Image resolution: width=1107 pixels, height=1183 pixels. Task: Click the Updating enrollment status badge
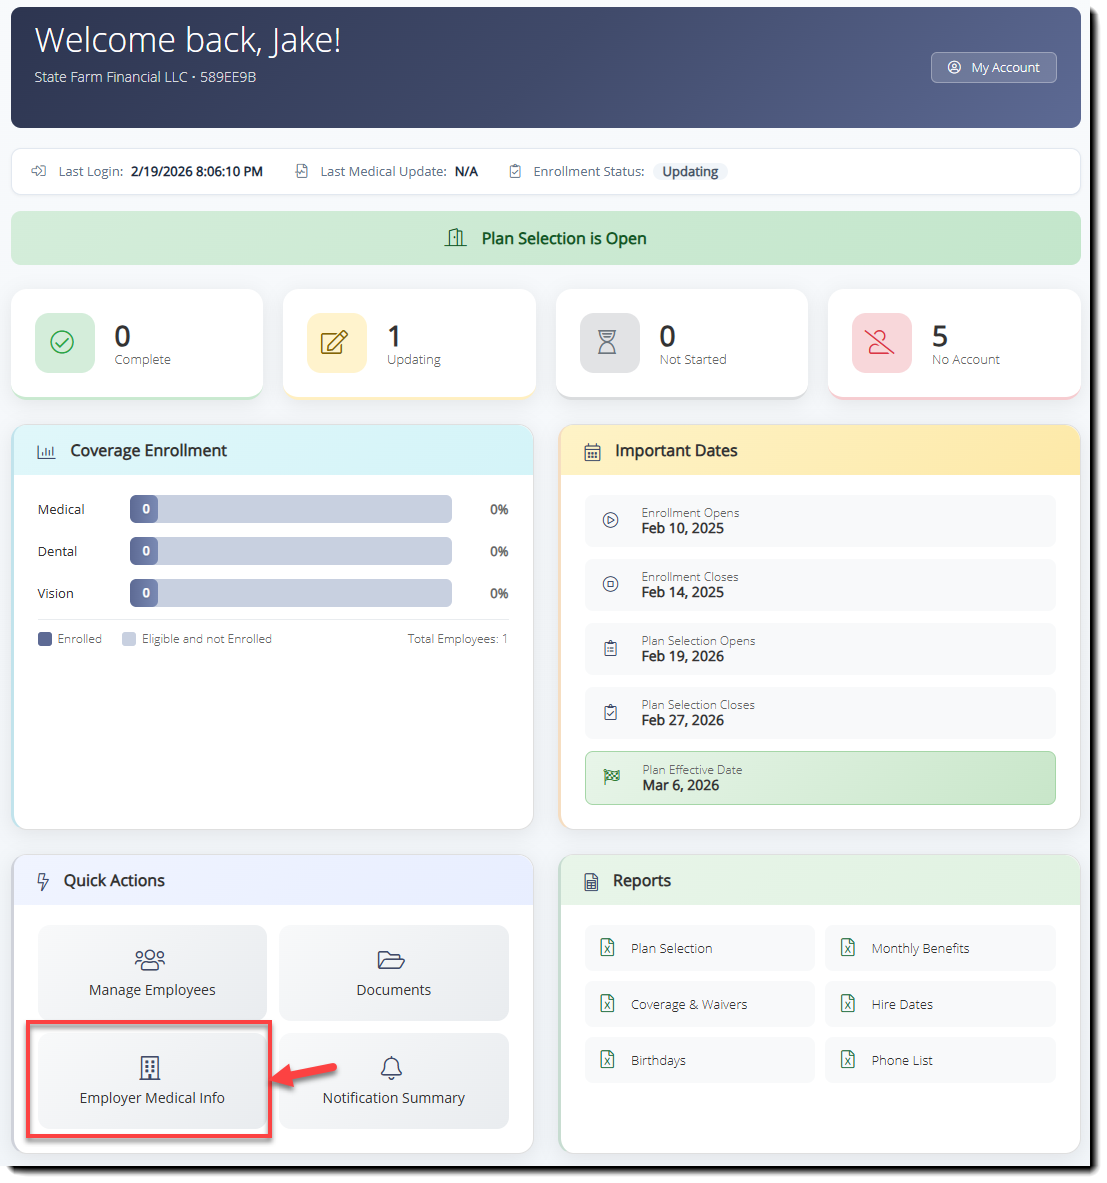click(690, 171)
